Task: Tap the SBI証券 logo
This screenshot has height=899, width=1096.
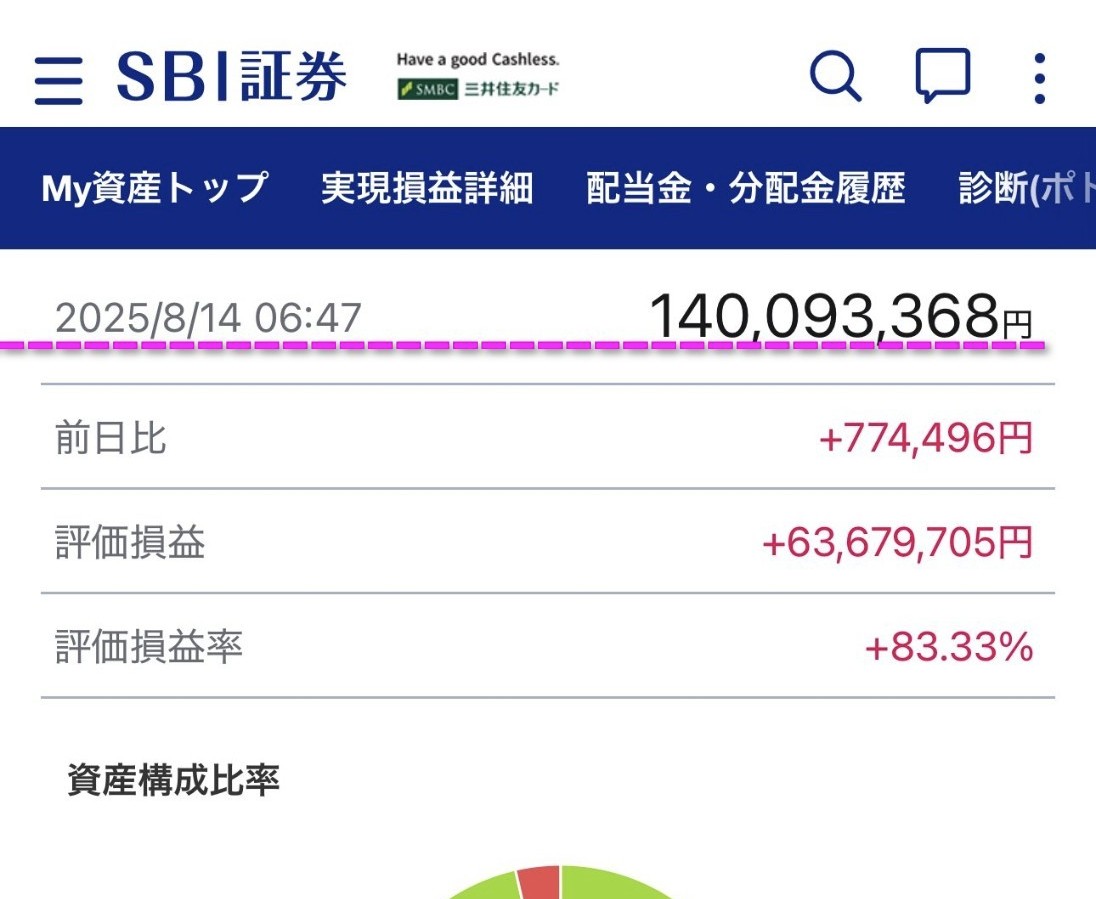Action: point(231,76)
